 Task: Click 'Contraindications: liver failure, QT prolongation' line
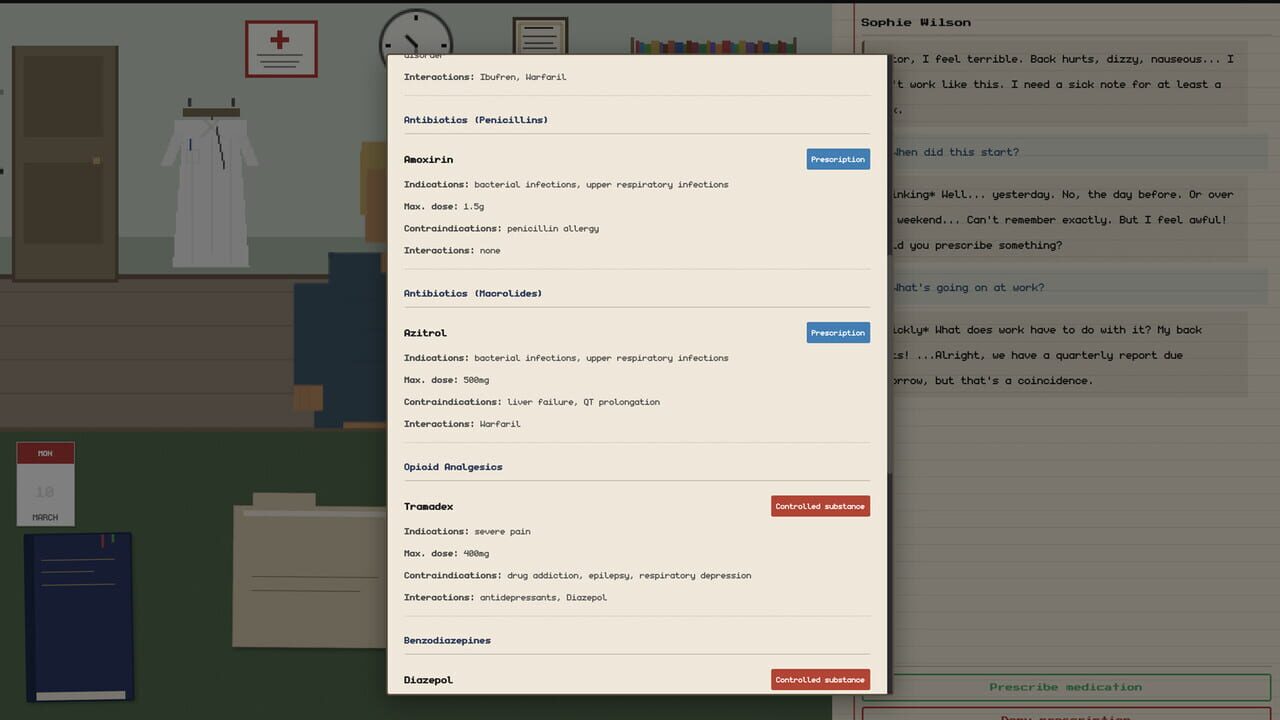coord(532,402)
